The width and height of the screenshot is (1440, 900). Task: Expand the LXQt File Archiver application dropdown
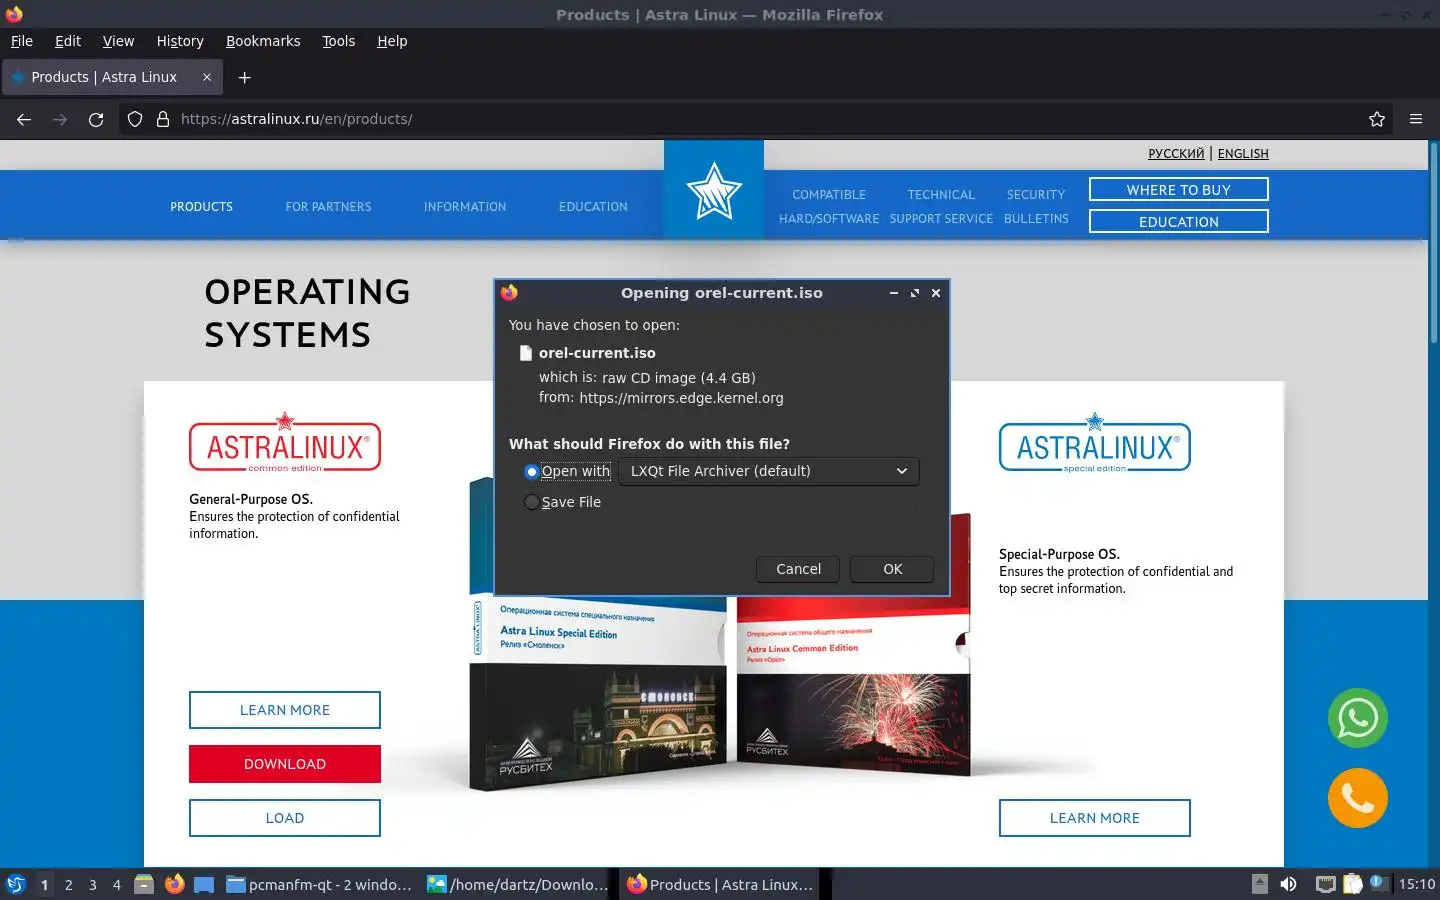point(769,471)
